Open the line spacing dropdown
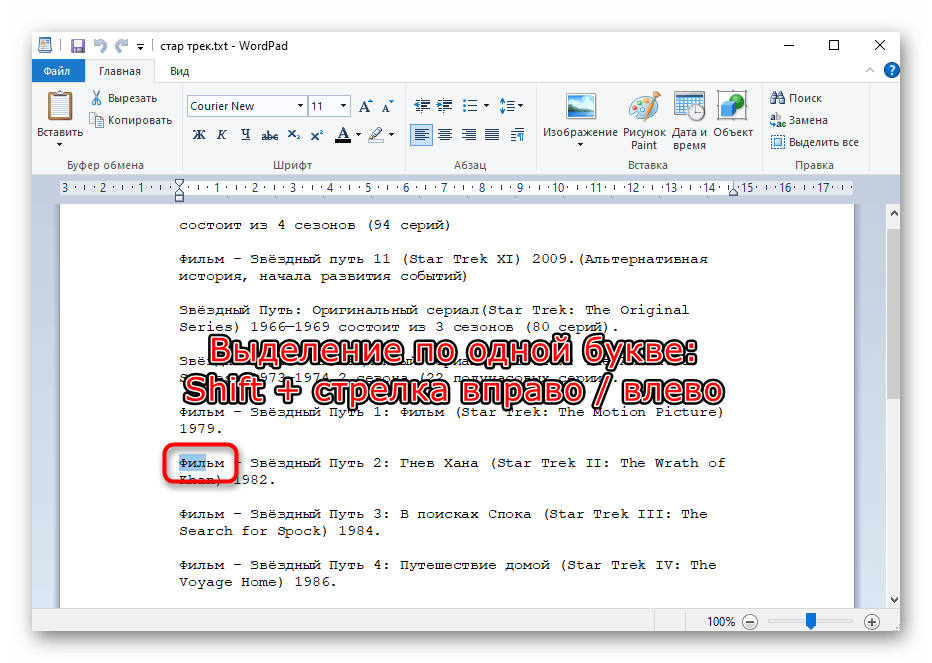 tap(511, 106)
